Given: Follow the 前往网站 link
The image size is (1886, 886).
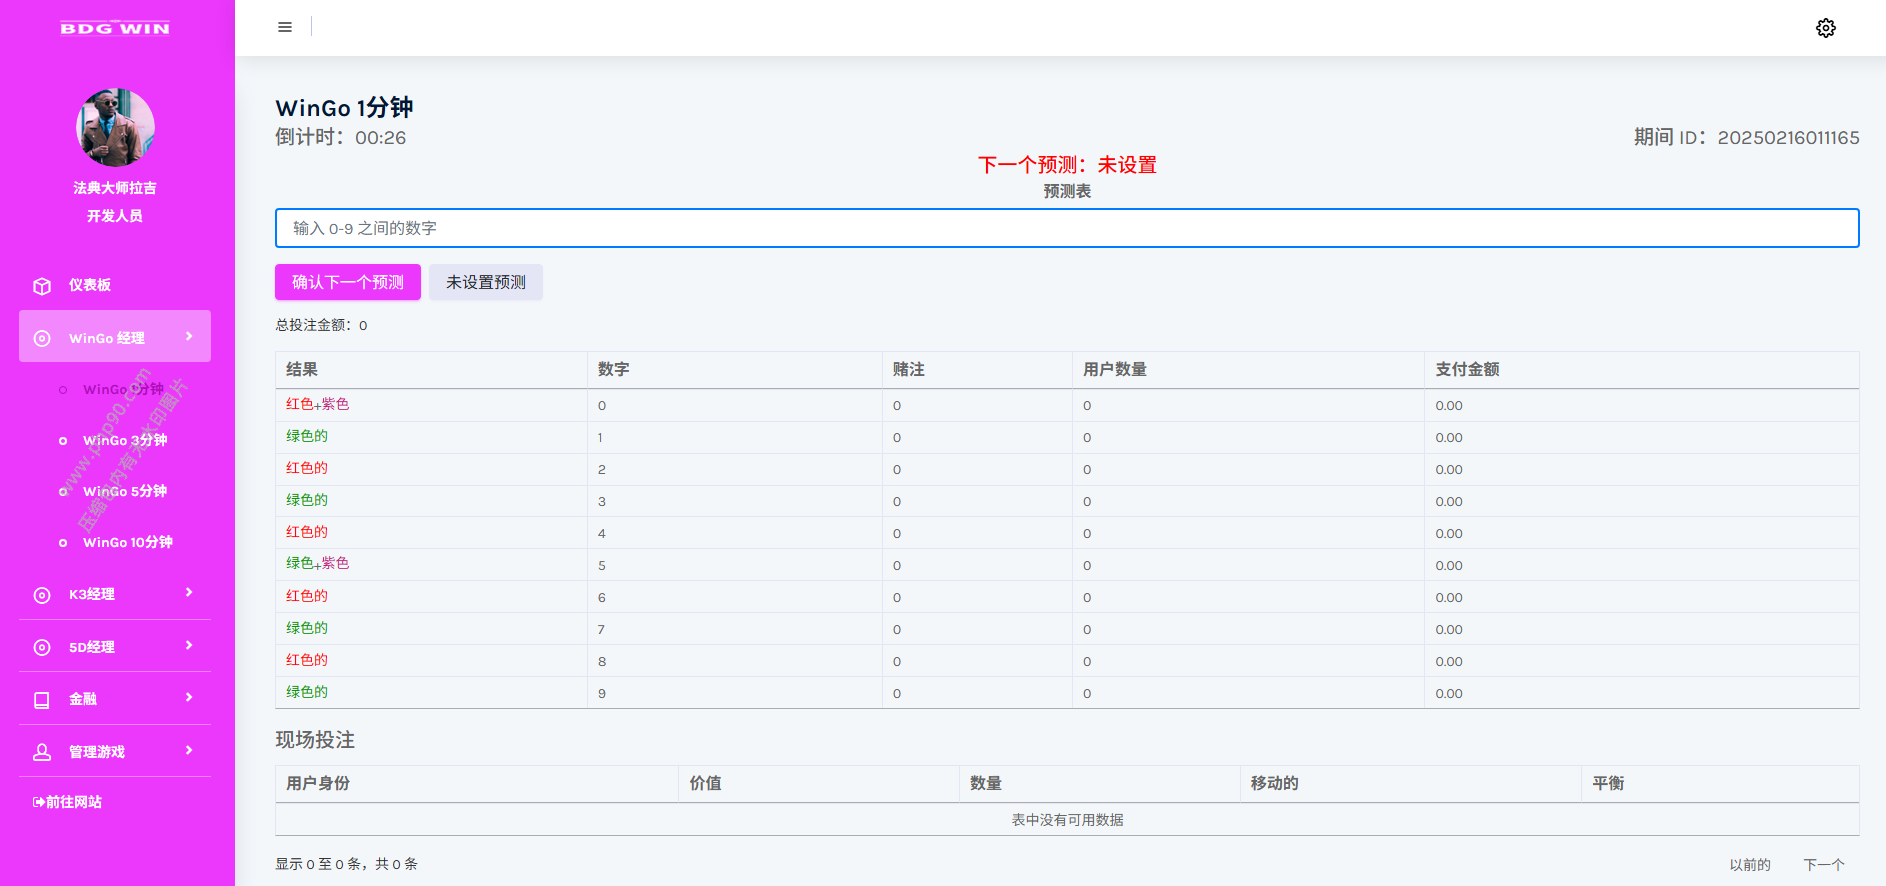Looking at the screenshot, I should (x=68, y=802).
